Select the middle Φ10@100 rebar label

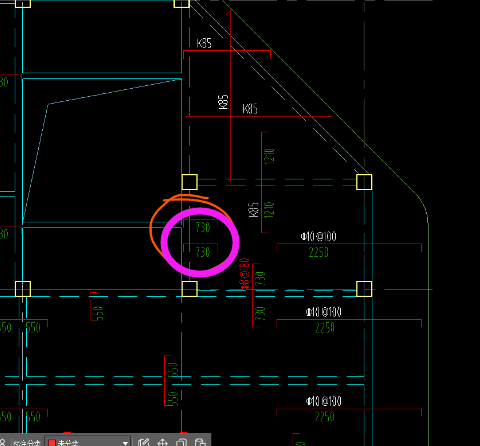click(324, 312)
